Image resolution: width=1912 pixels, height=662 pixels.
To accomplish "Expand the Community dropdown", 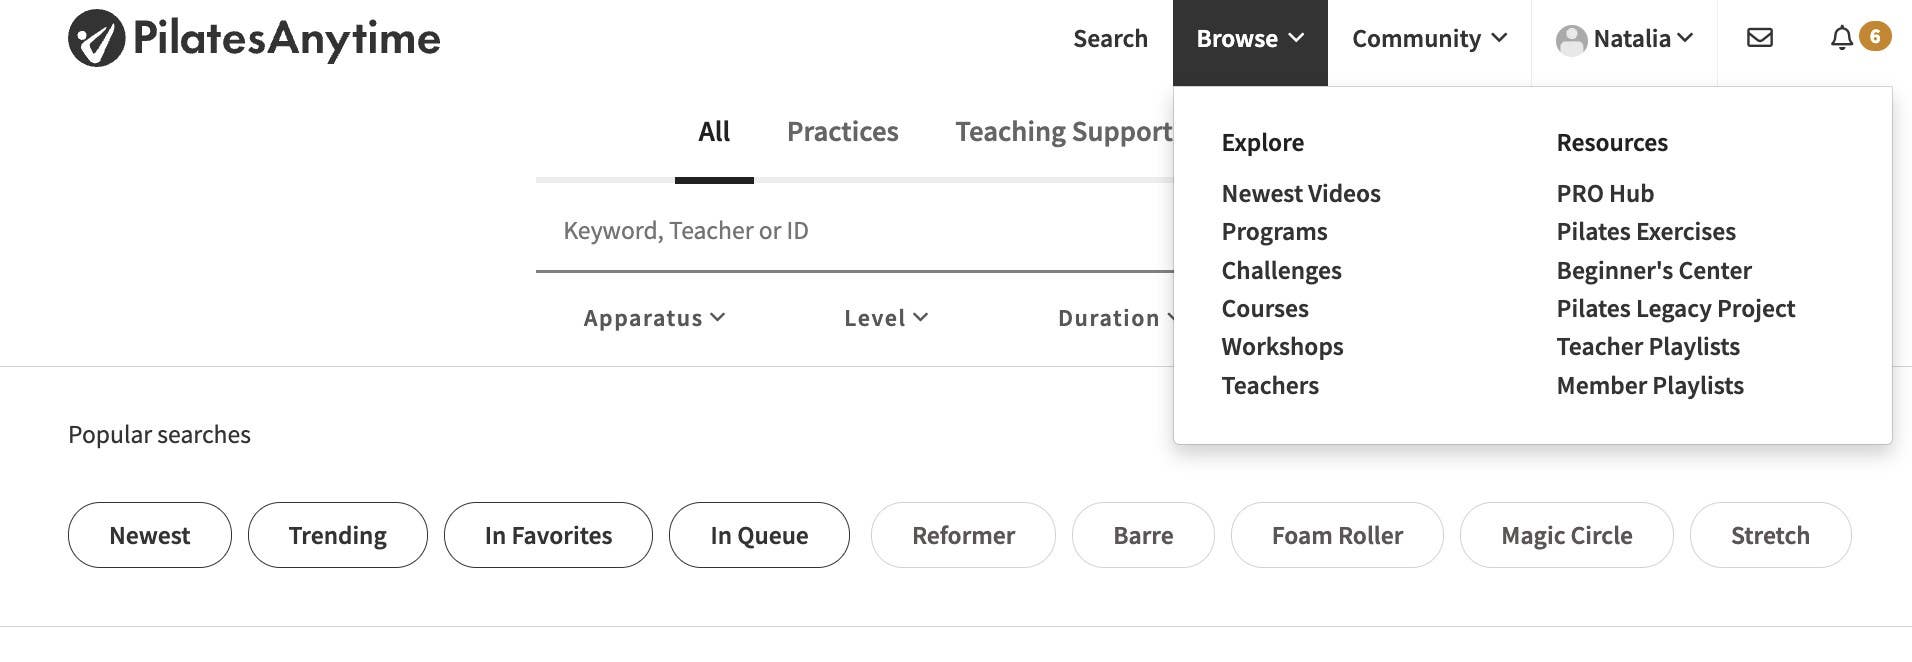I will point(1428,39).
